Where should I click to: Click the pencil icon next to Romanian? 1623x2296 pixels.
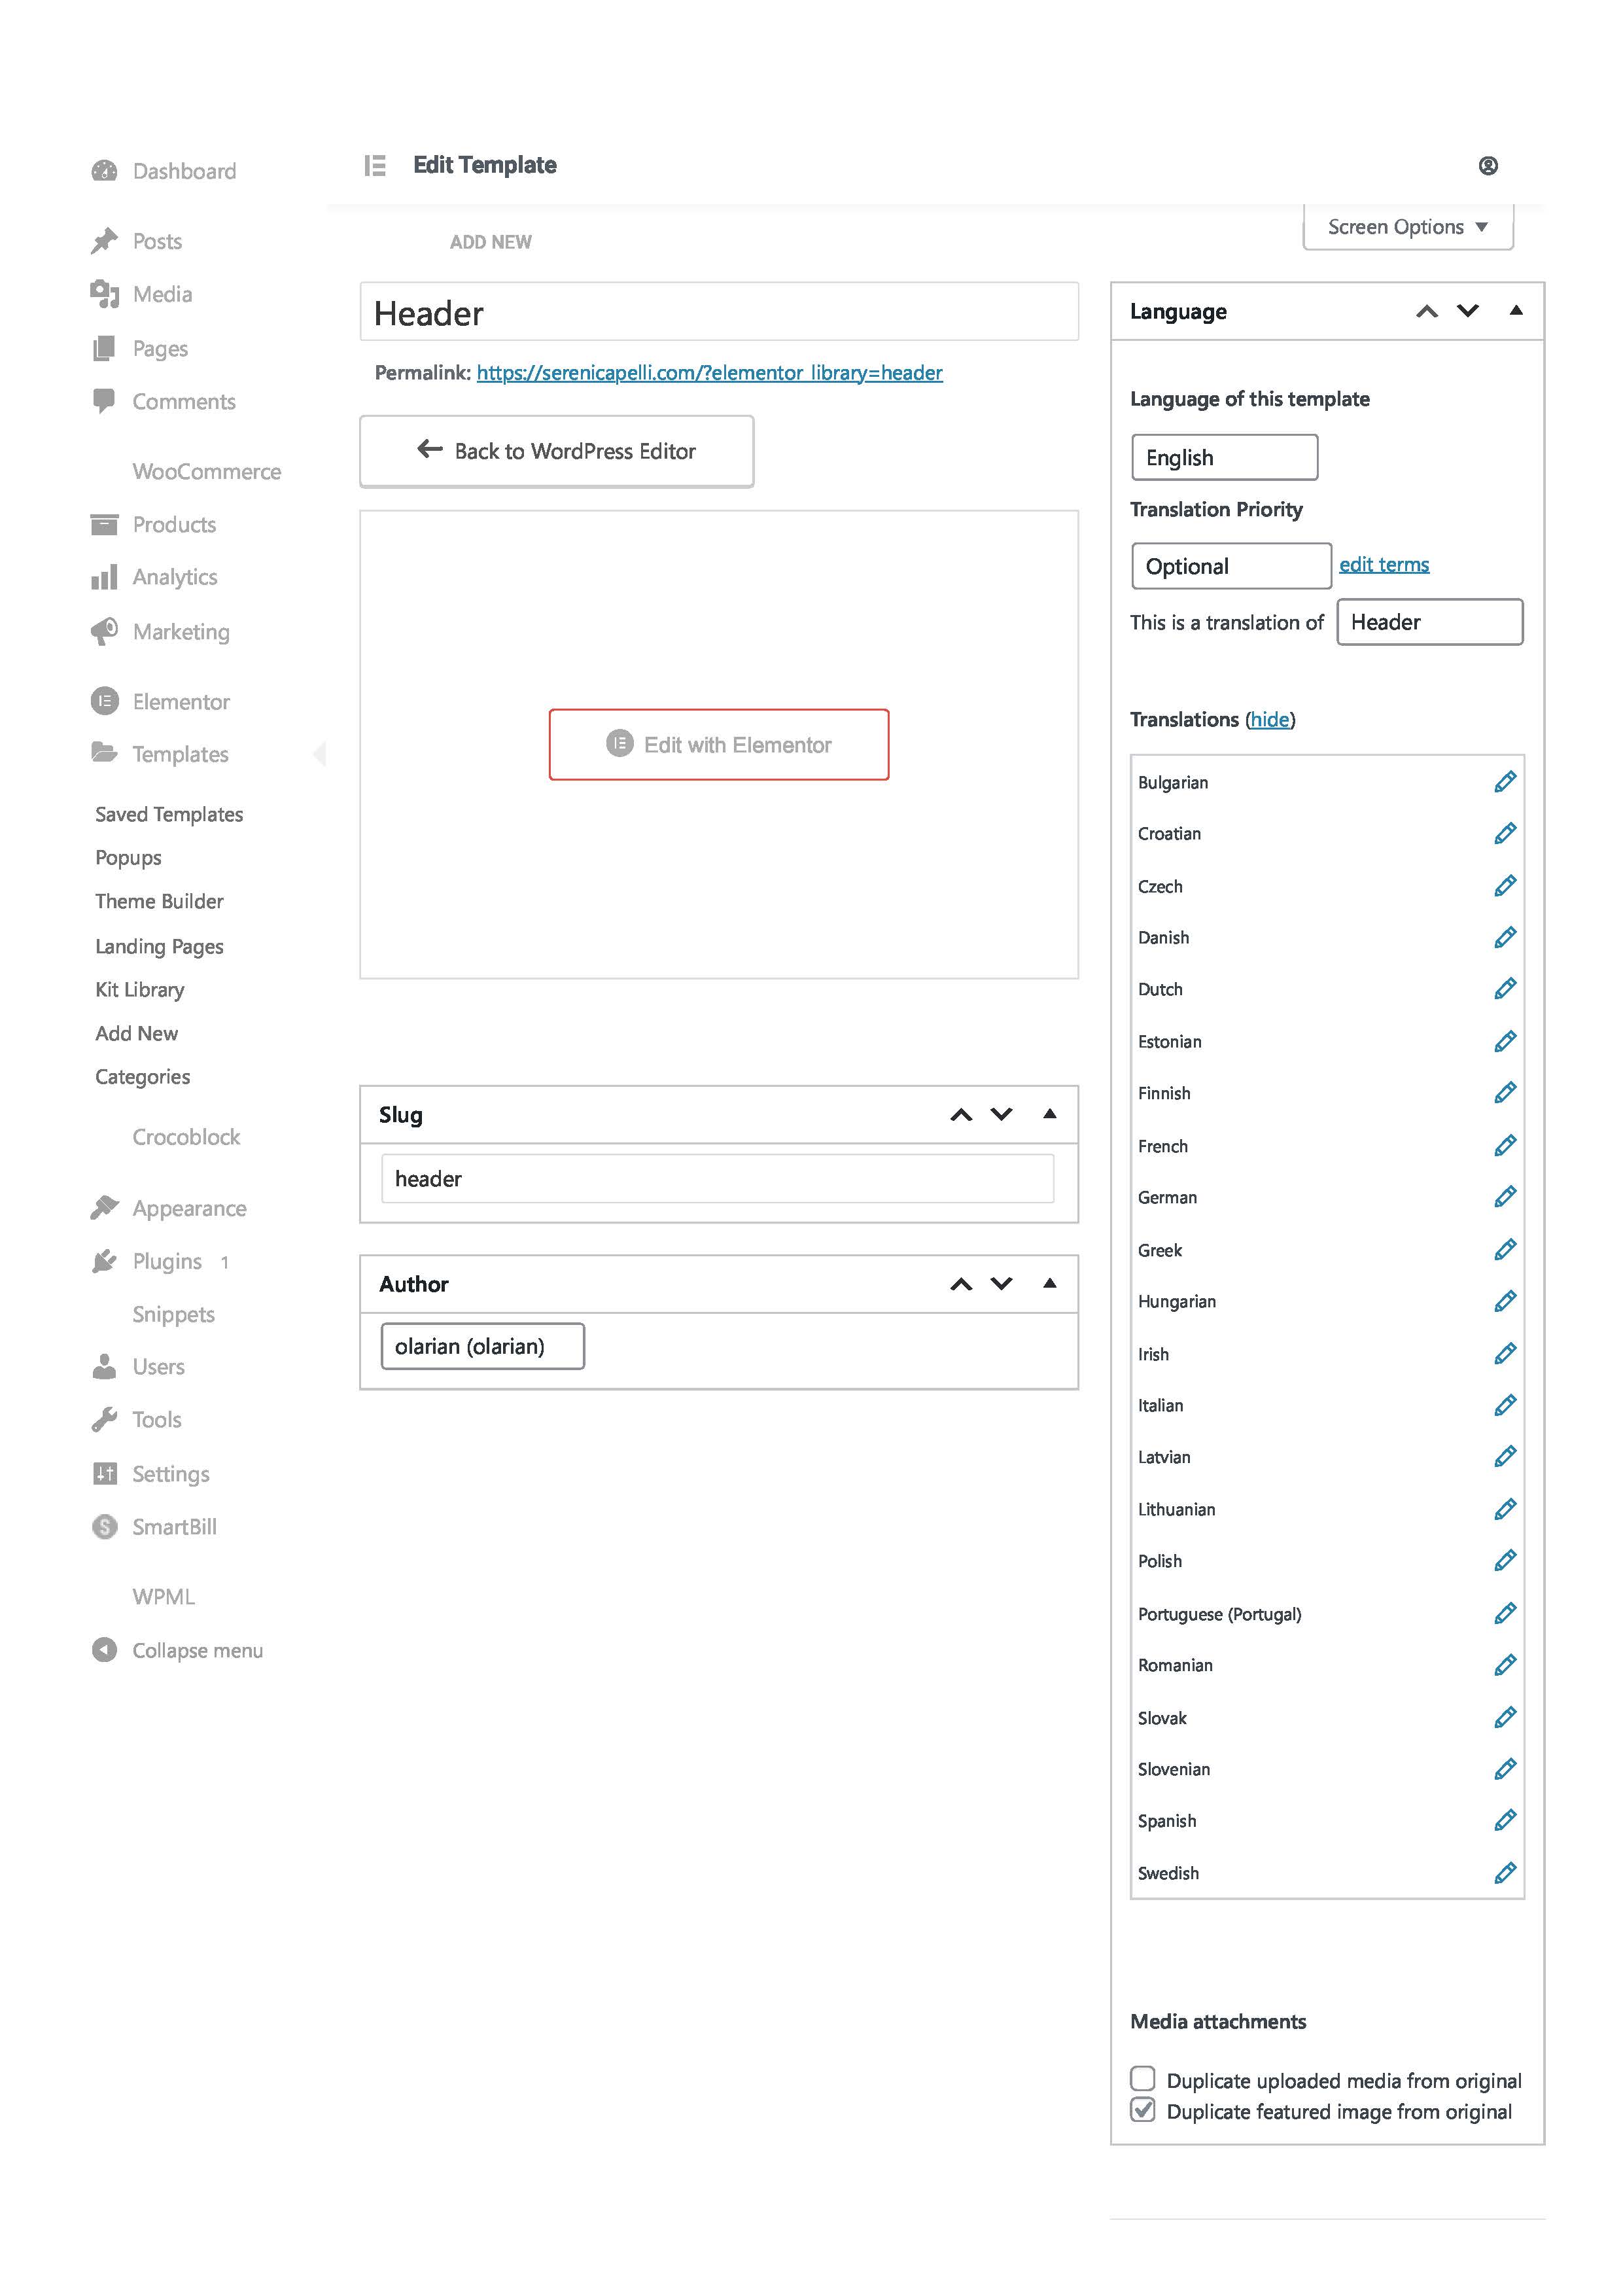(x=1504, y=1664)
